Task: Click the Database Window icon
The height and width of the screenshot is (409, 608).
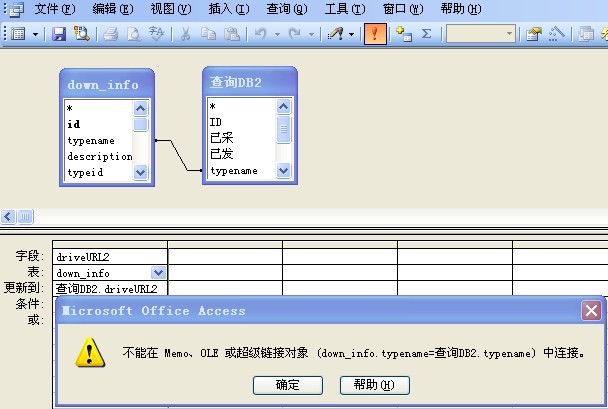Action: coord(586,34)
